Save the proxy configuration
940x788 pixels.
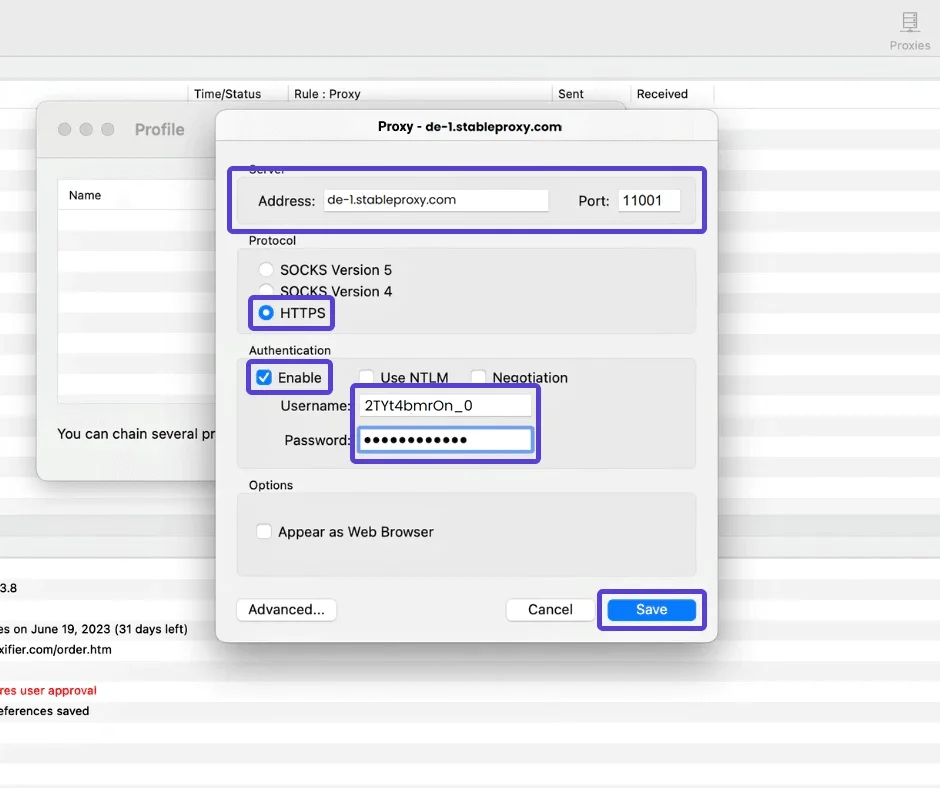click(651, 609)
